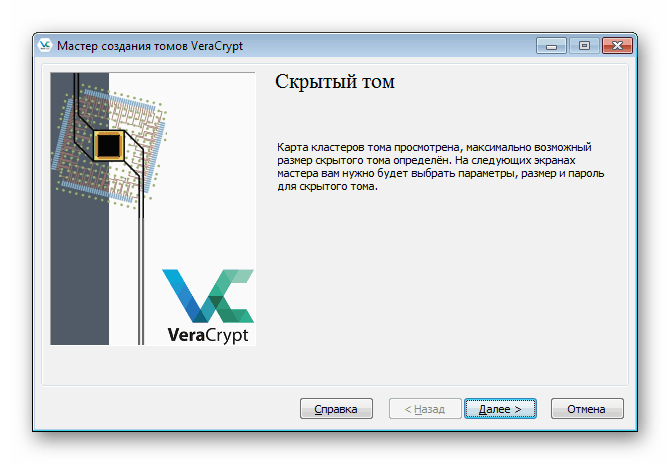Close the VeraCrypt volume creation wizard
This screenshot has width=670, height=464.
click(617, 46)
